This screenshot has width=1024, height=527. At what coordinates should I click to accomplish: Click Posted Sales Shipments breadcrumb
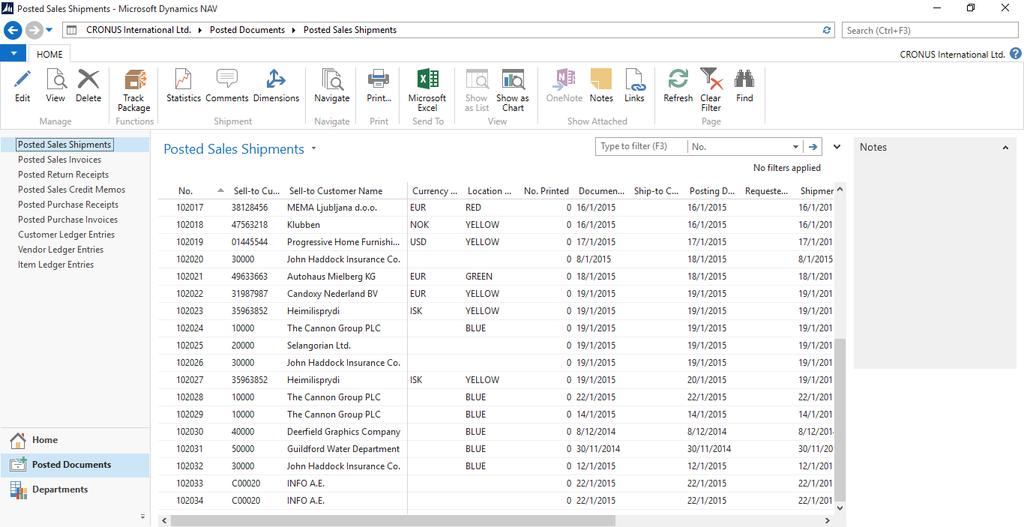[x=349, y=30]
